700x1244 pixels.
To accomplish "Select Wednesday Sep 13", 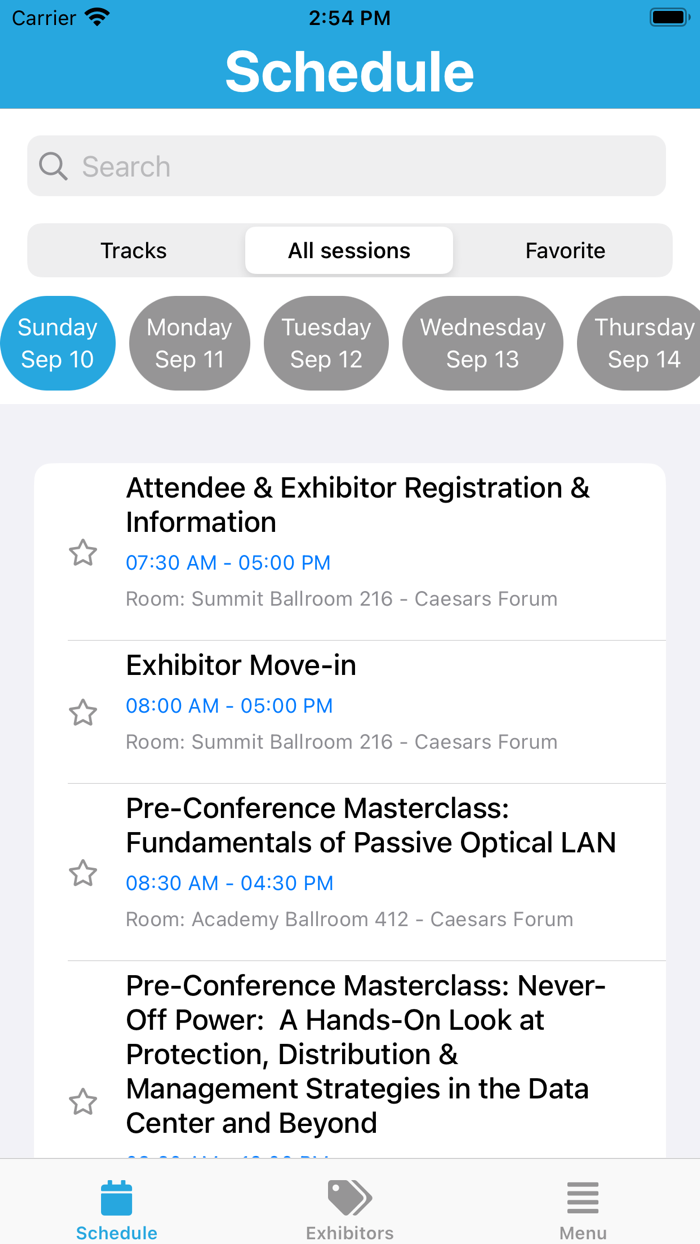I will click(x=482, y=343).
